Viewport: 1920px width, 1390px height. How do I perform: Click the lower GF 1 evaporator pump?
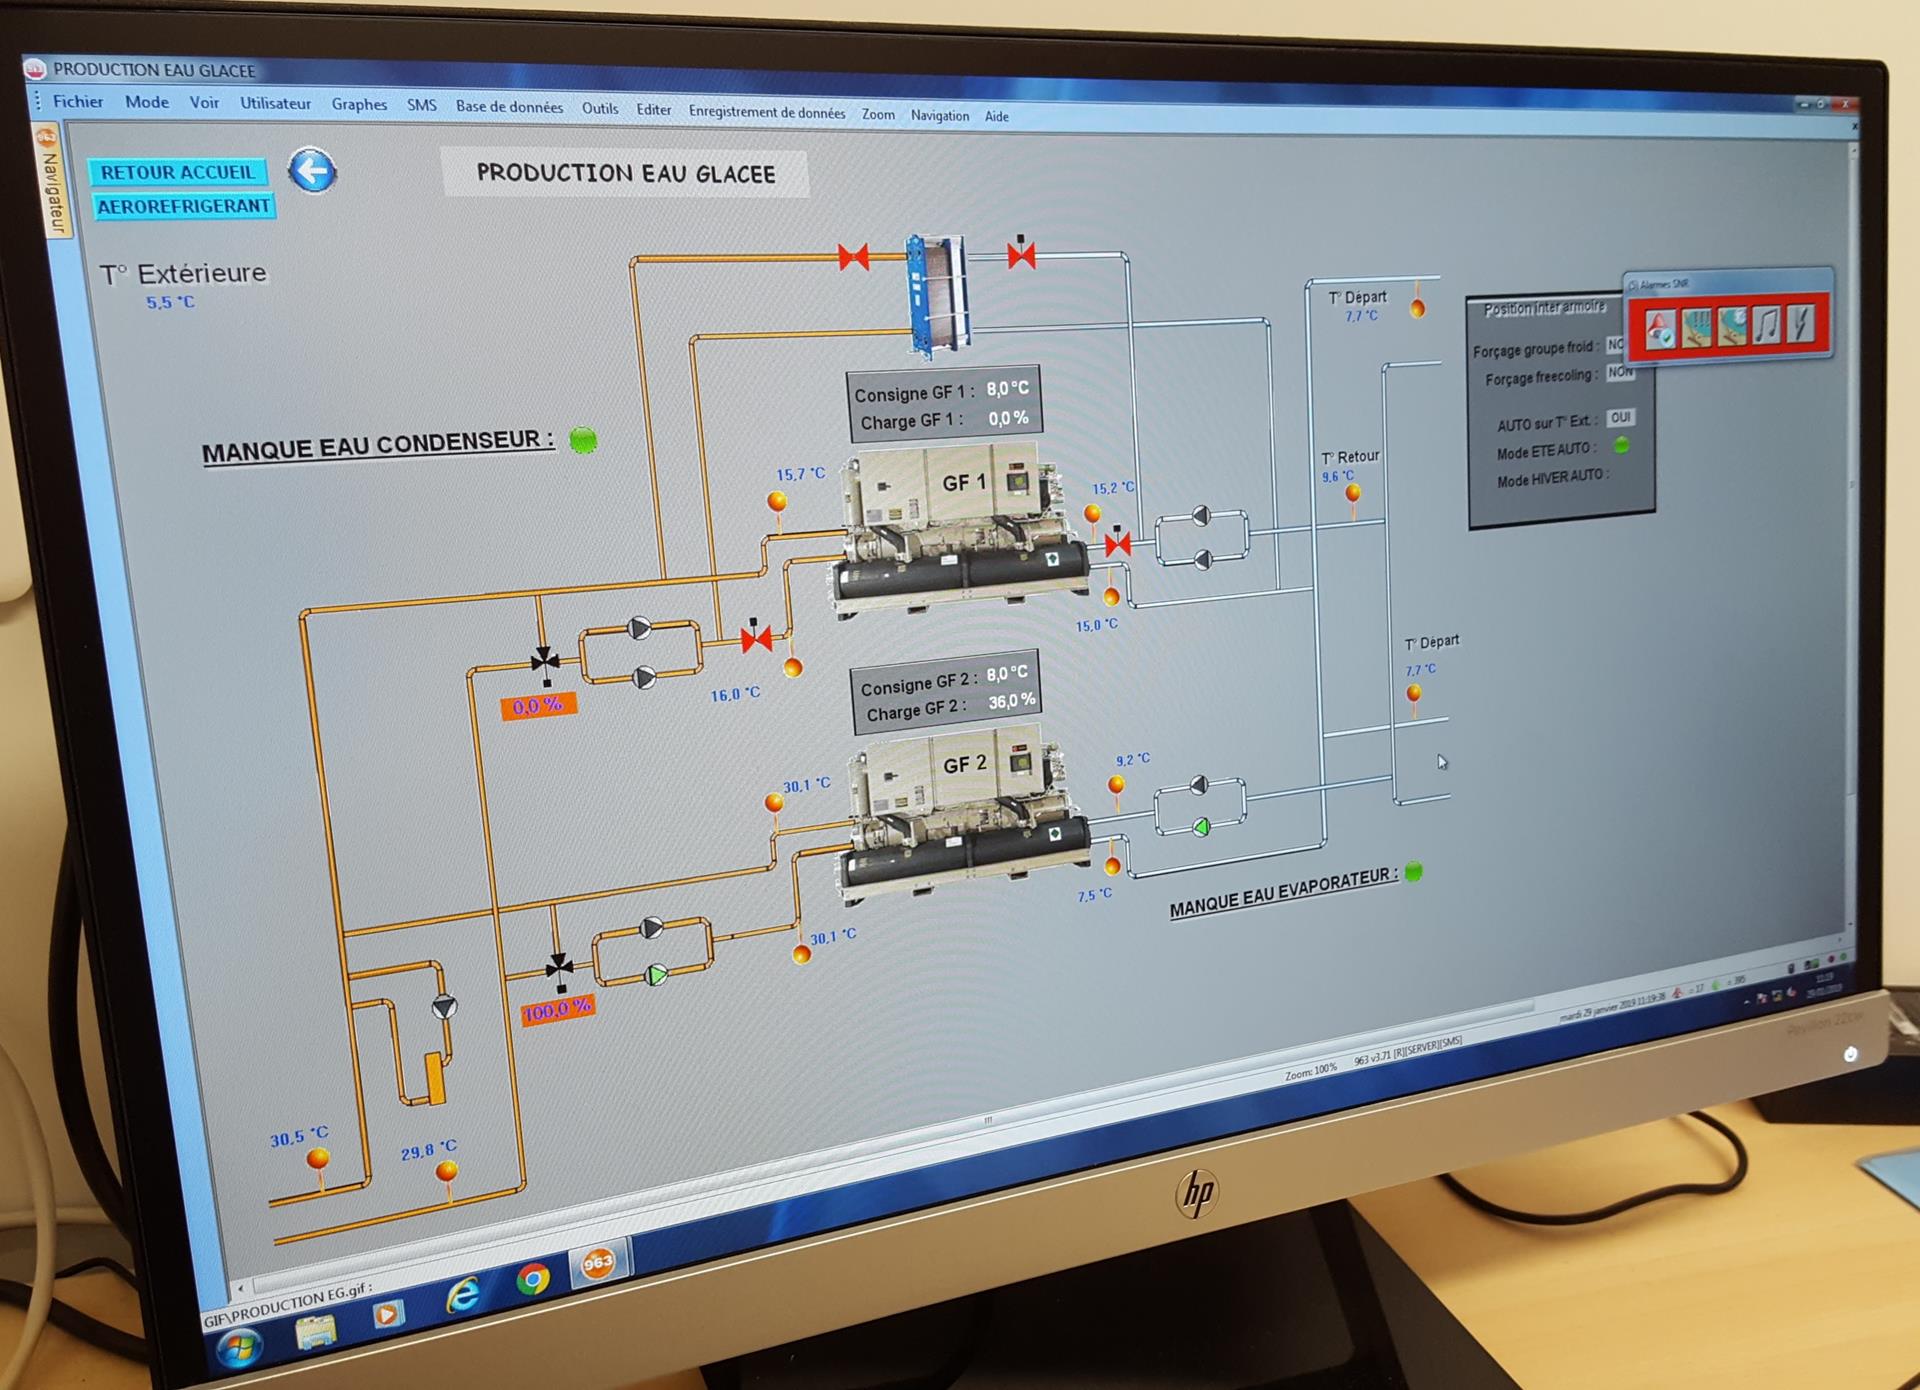click(1203, 560)
